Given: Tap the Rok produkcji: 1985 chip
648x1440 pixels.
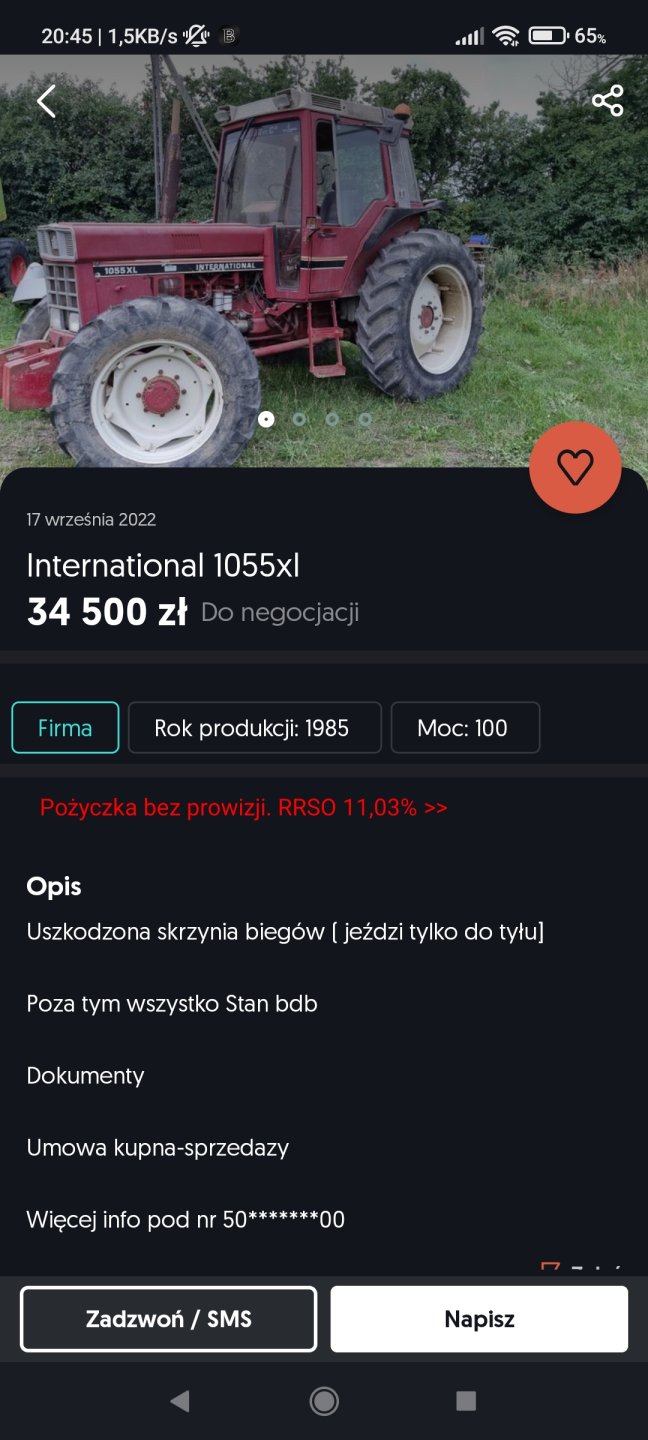Looking at the screenshot, I should click(x=254, y=727).
